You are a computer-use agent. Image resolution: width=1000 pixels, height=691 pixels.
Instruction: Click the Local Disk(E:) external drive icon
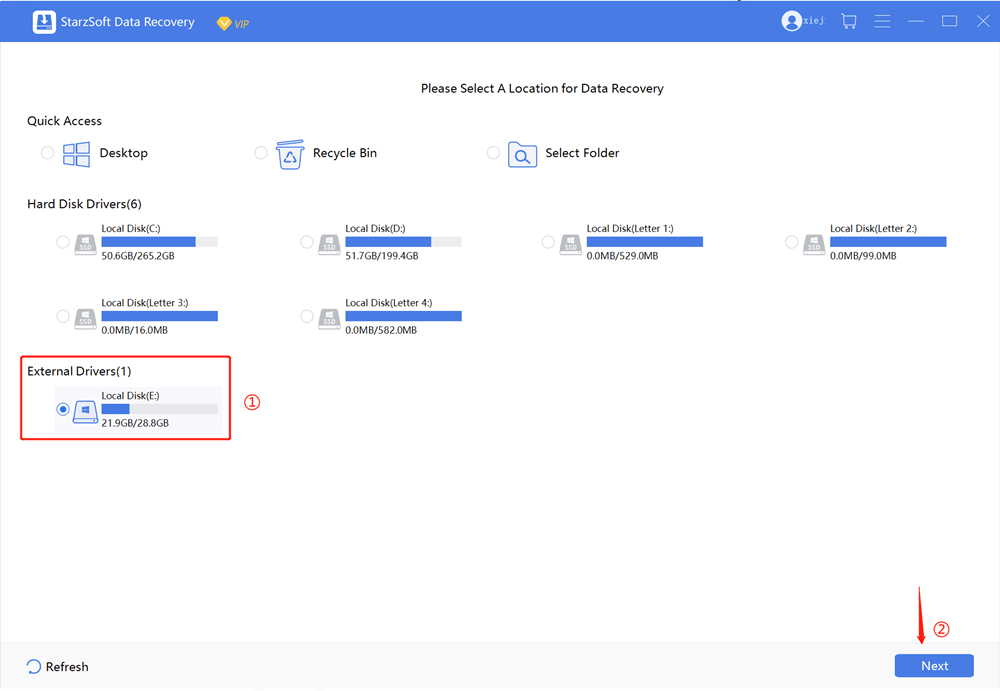click(x=85, y=410)
